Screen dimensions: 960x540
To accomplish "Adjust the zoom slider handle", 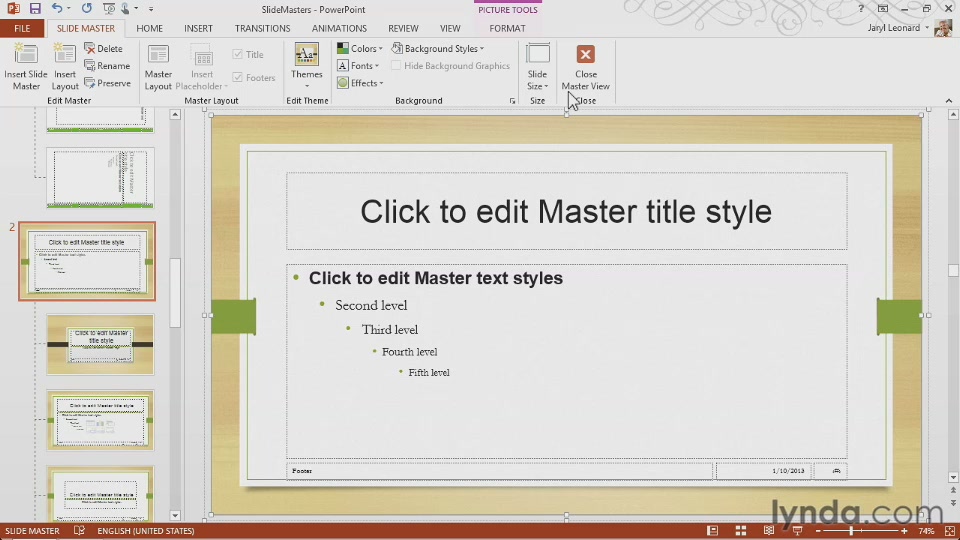I will tap(851, 531).
